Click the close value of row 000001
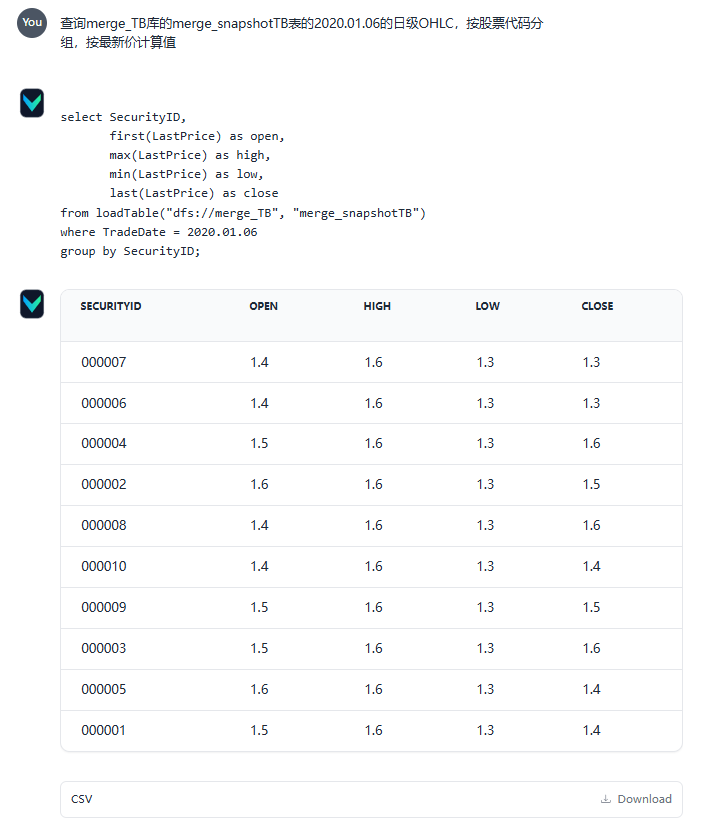The image size is (709, 831). [x=591, y=730]
